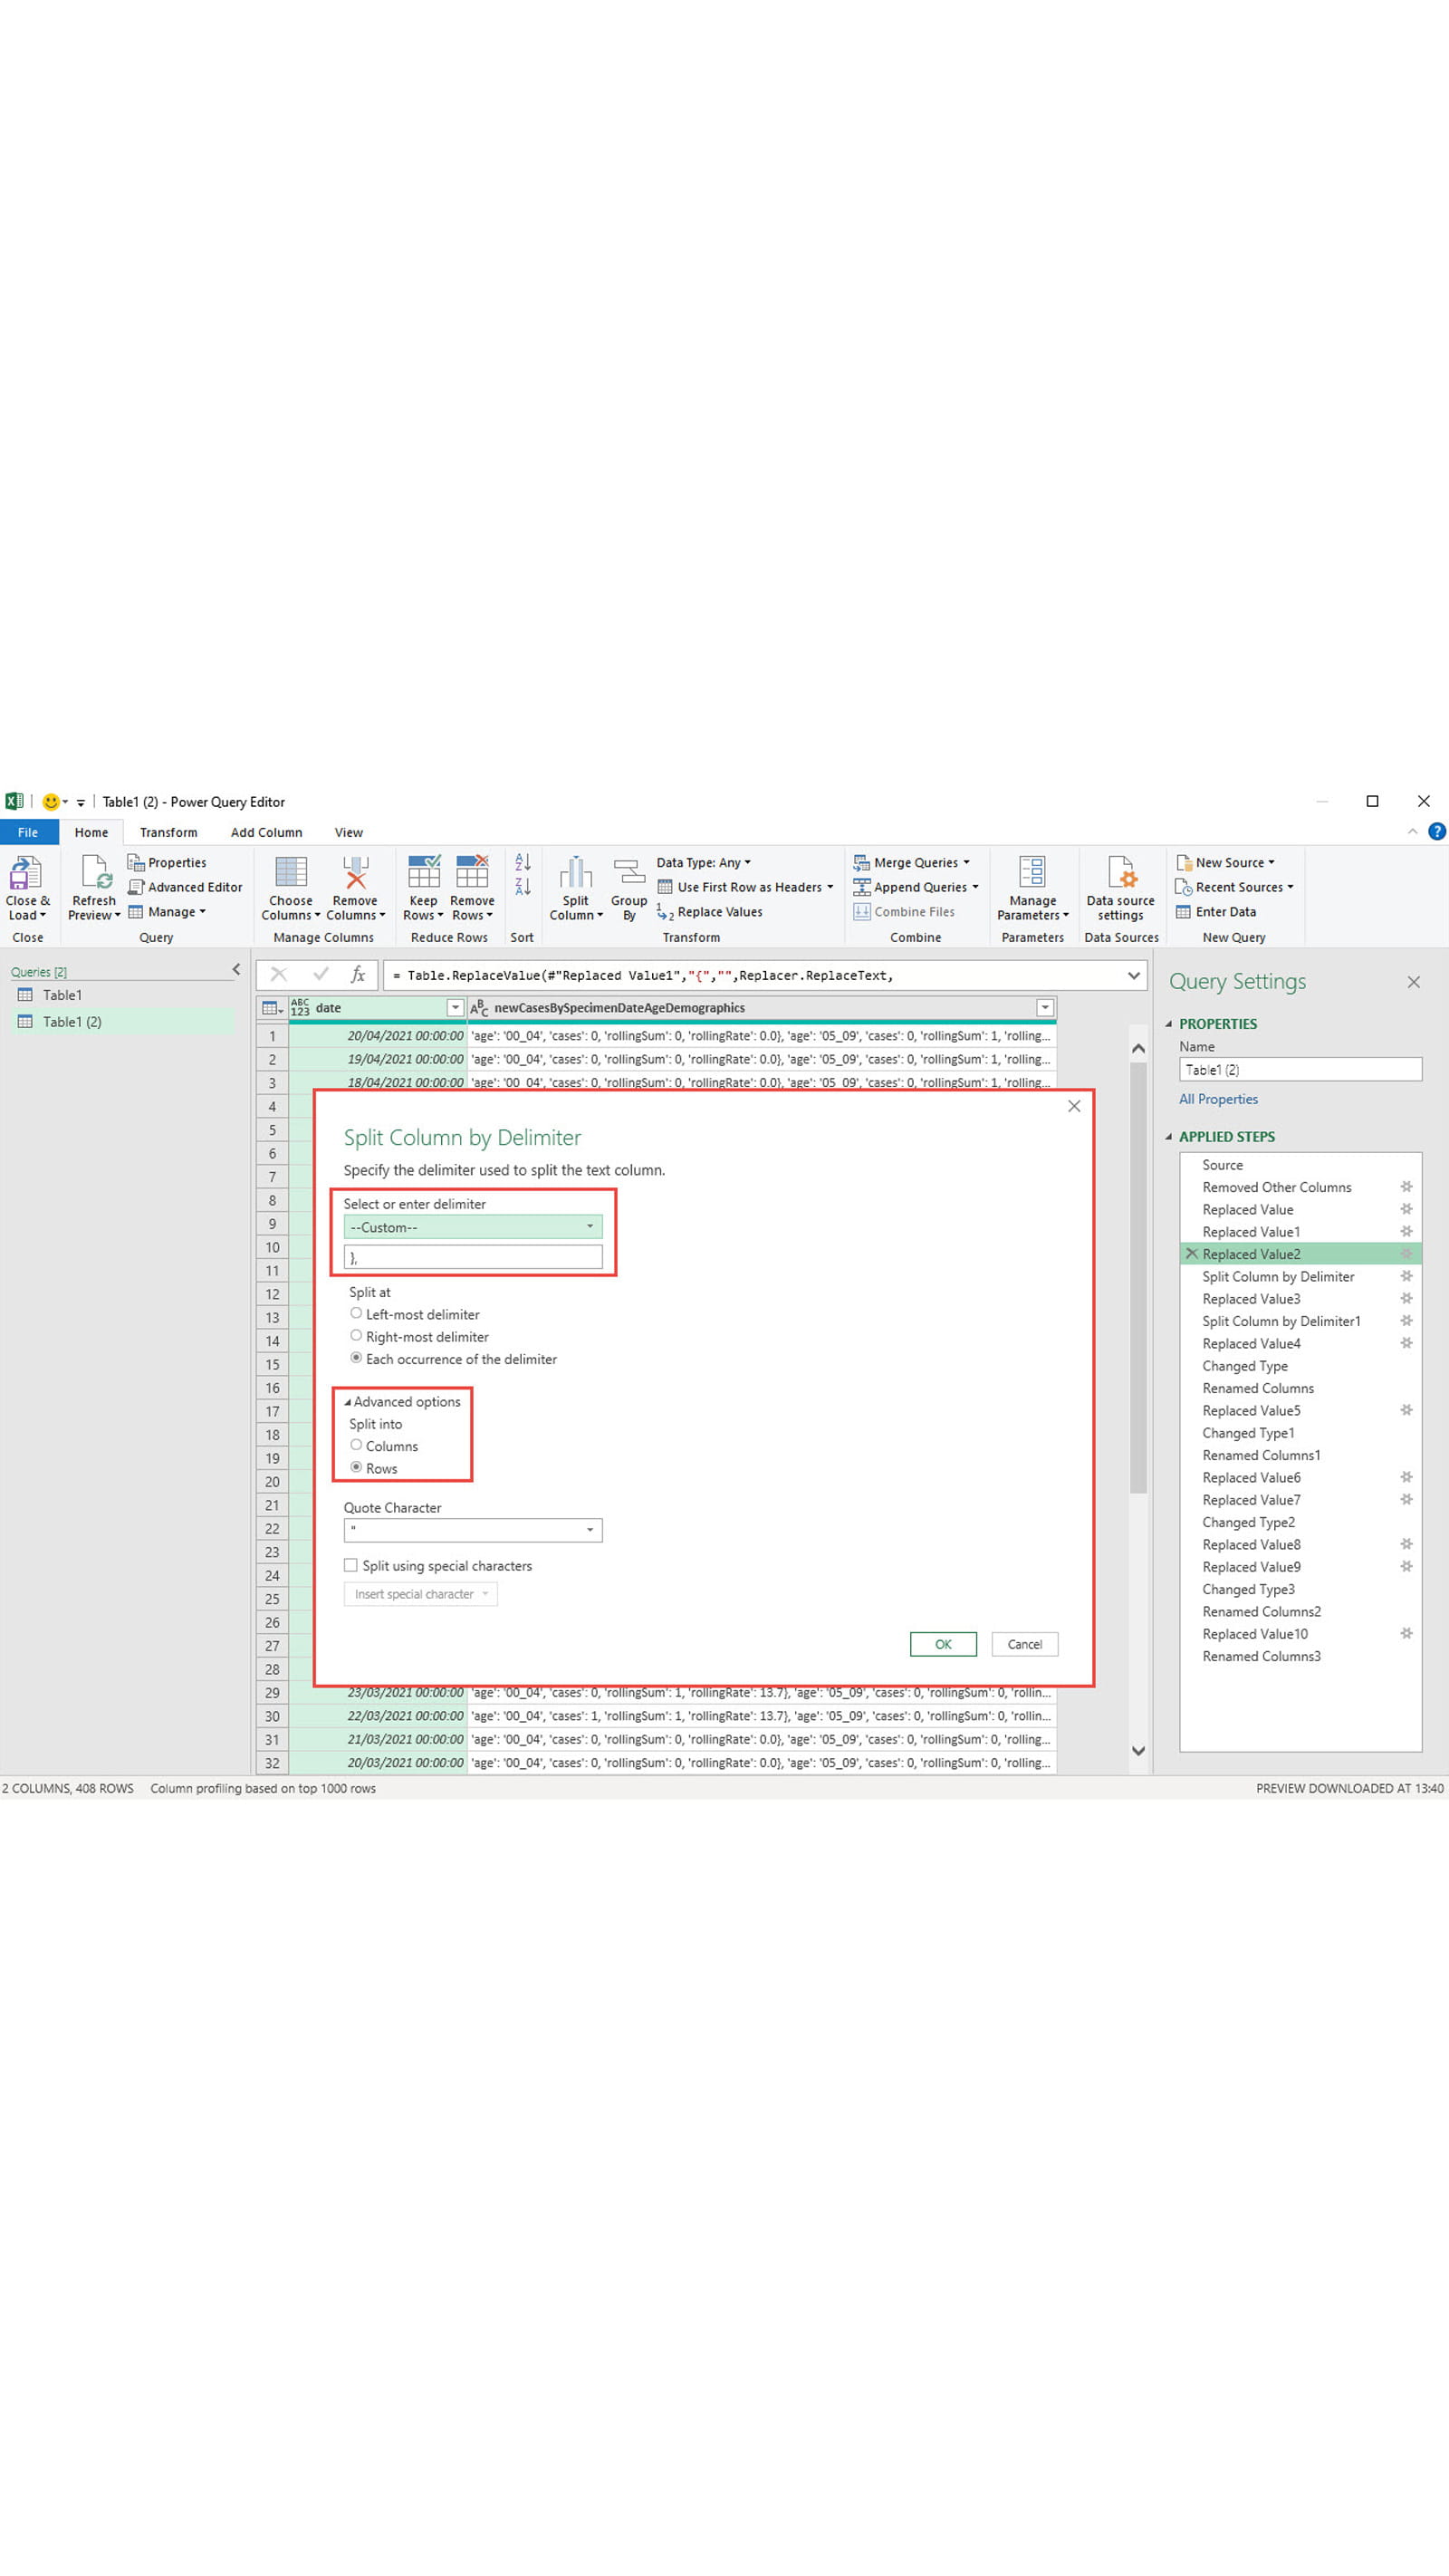Choose Columns under Split into

tap(356, 1445)
